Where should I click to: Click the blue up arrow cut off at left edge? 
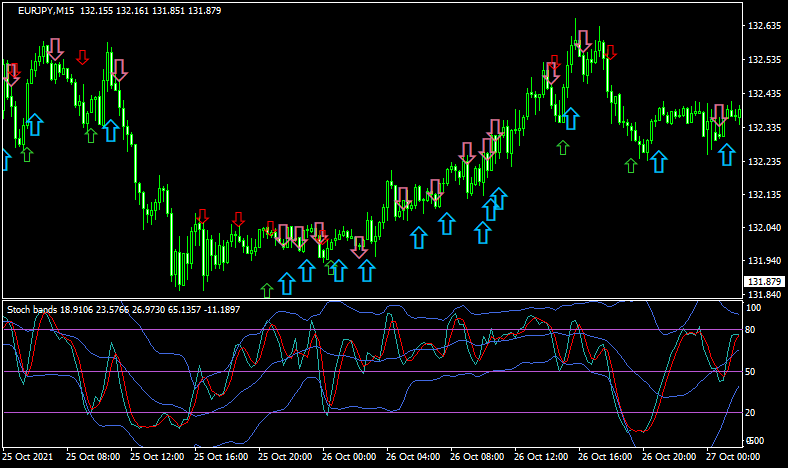pyautogui.click(x=3, y=158)
